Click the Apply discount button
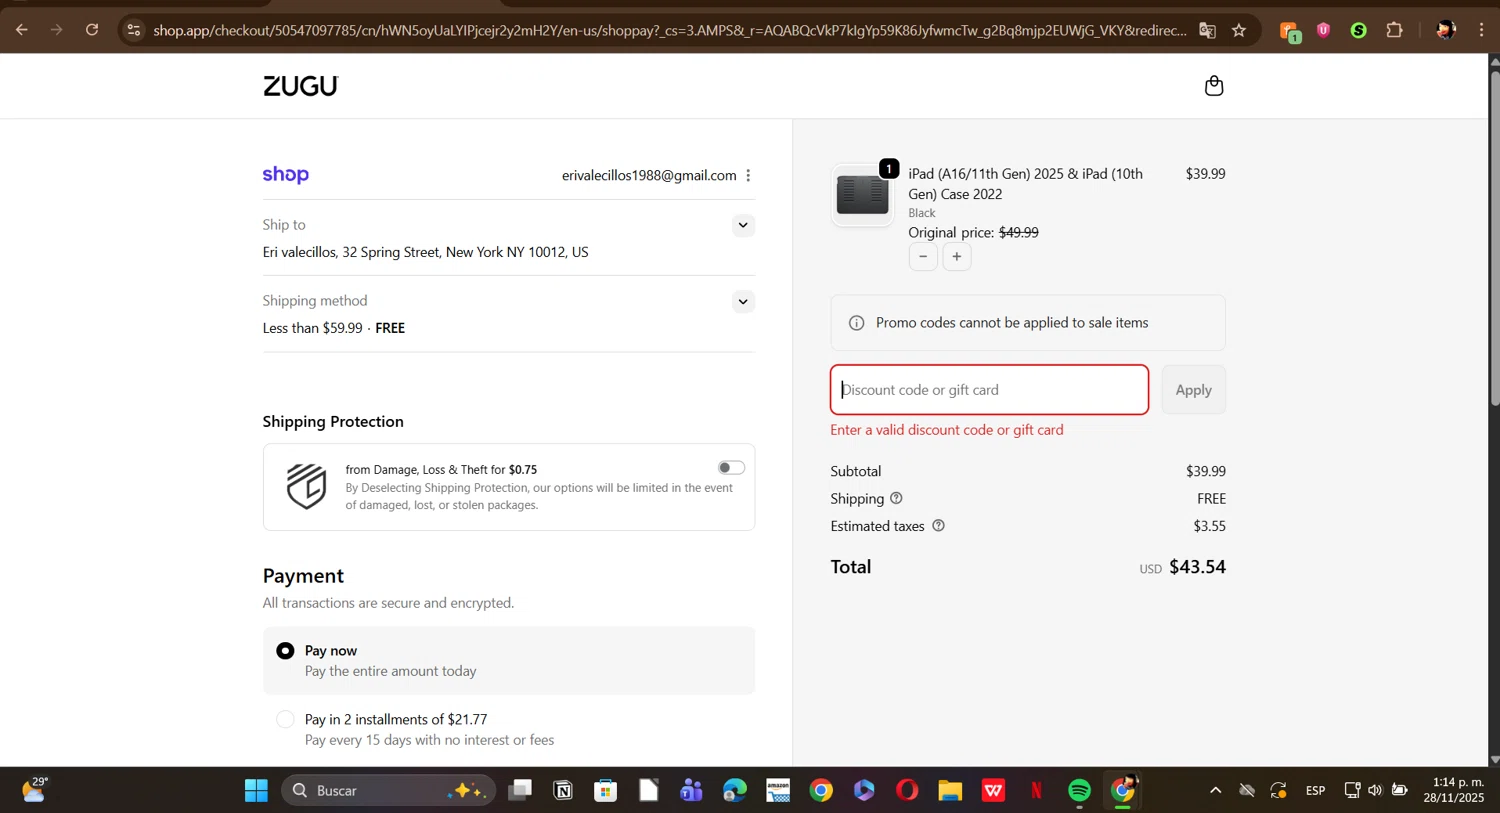 [x=1193, y=390]
